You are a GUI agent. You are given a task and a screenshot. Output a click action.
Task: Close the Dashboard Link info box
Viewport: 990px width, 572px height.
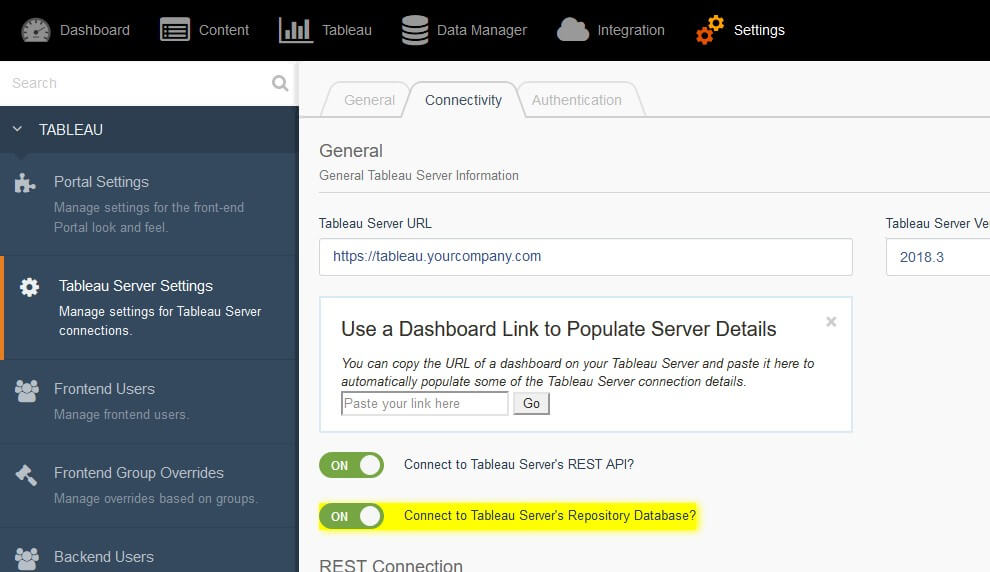tap(831, 321)
